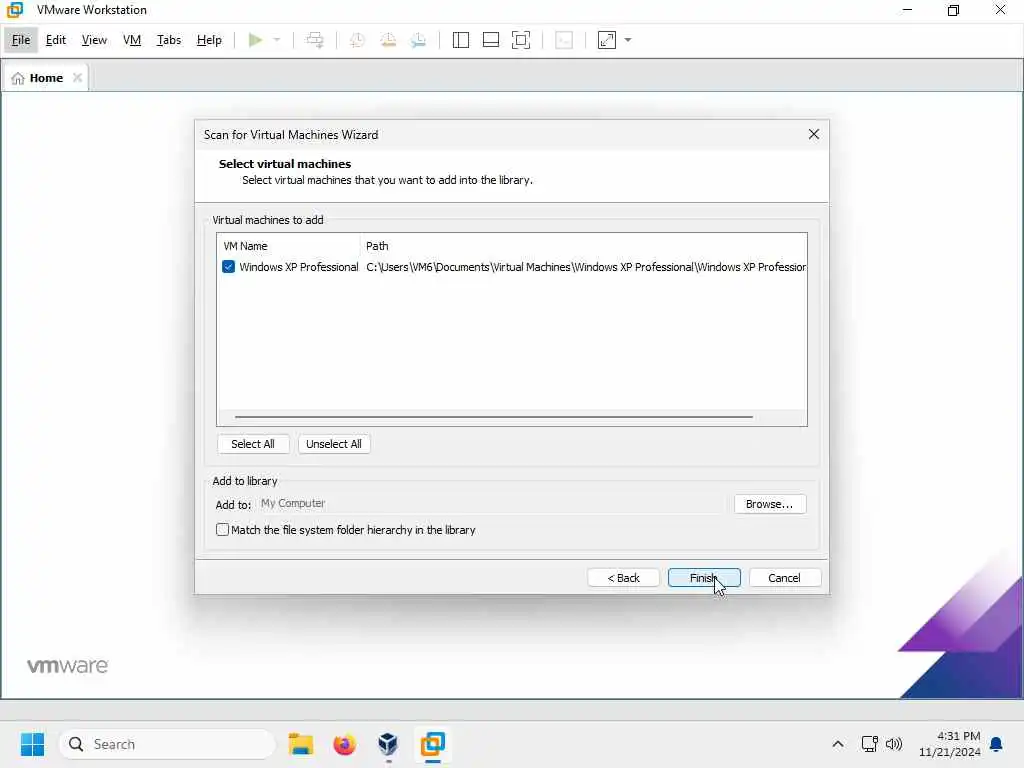
Task: Click the green Power On play icon
Action: pos(255,40)
